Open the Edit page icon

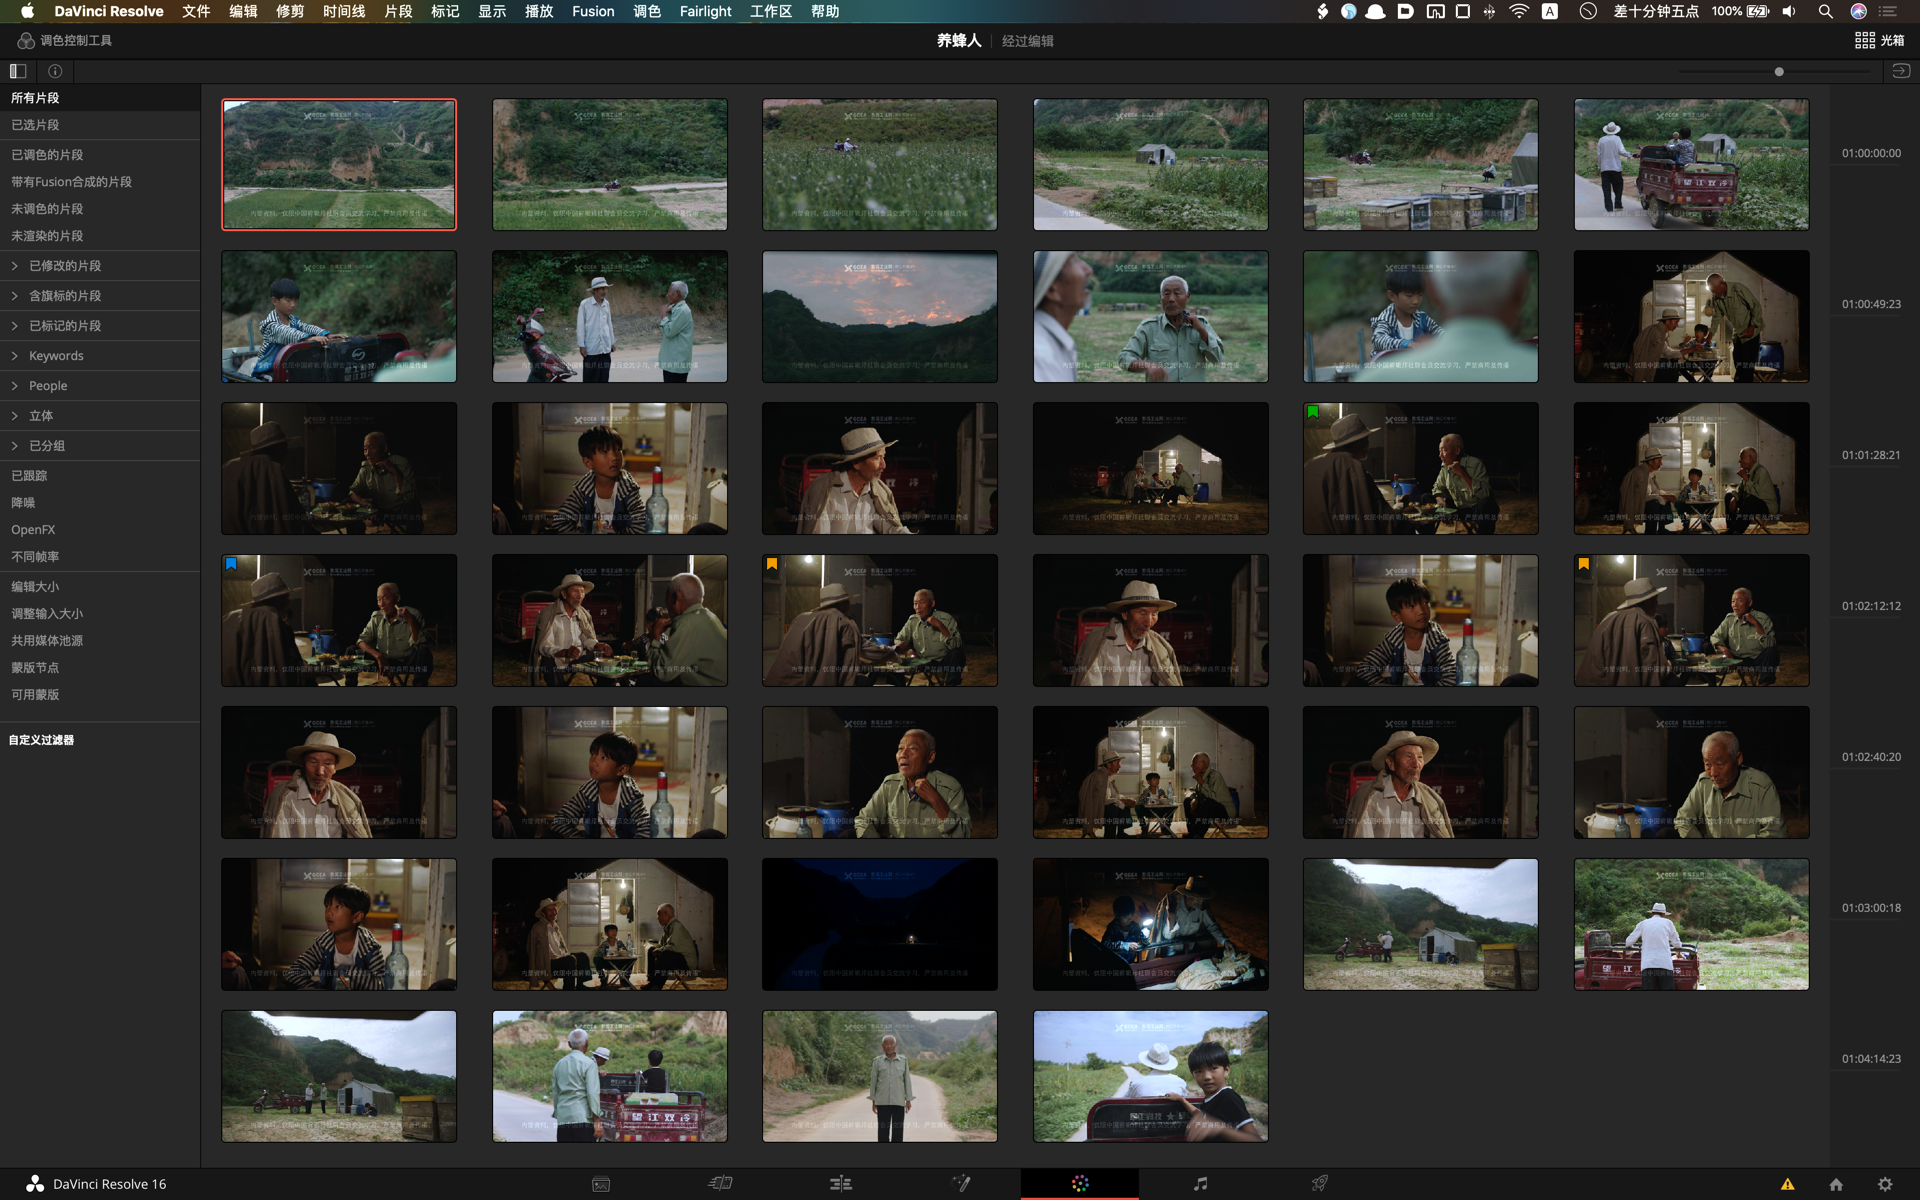point(841,1184)
